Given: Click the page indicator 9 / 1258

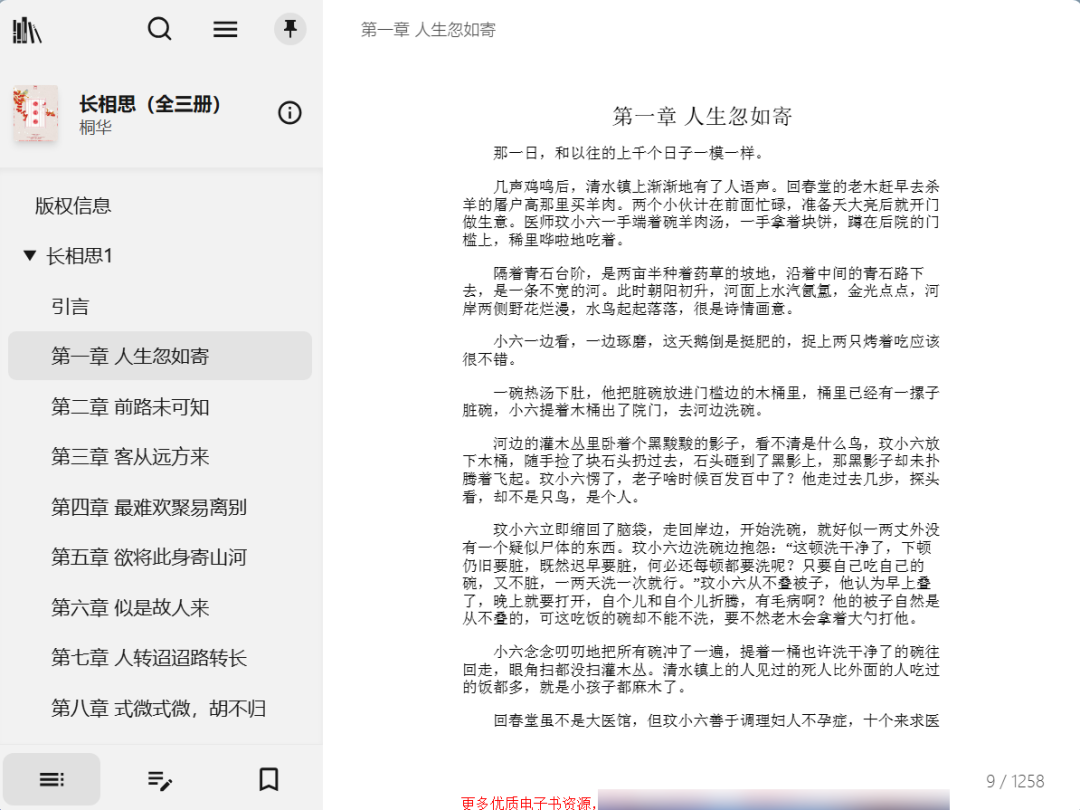Looking at the screenshot, I should click(1015, 781).
